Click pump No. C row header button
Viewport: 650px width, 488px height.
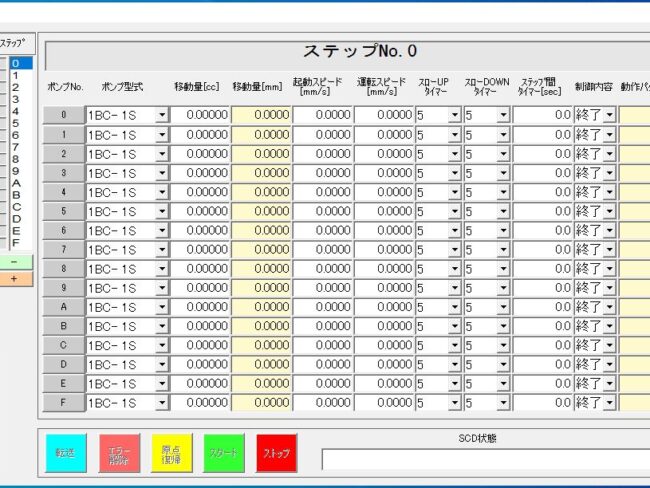pyautogui.click(x=64, y=345)
